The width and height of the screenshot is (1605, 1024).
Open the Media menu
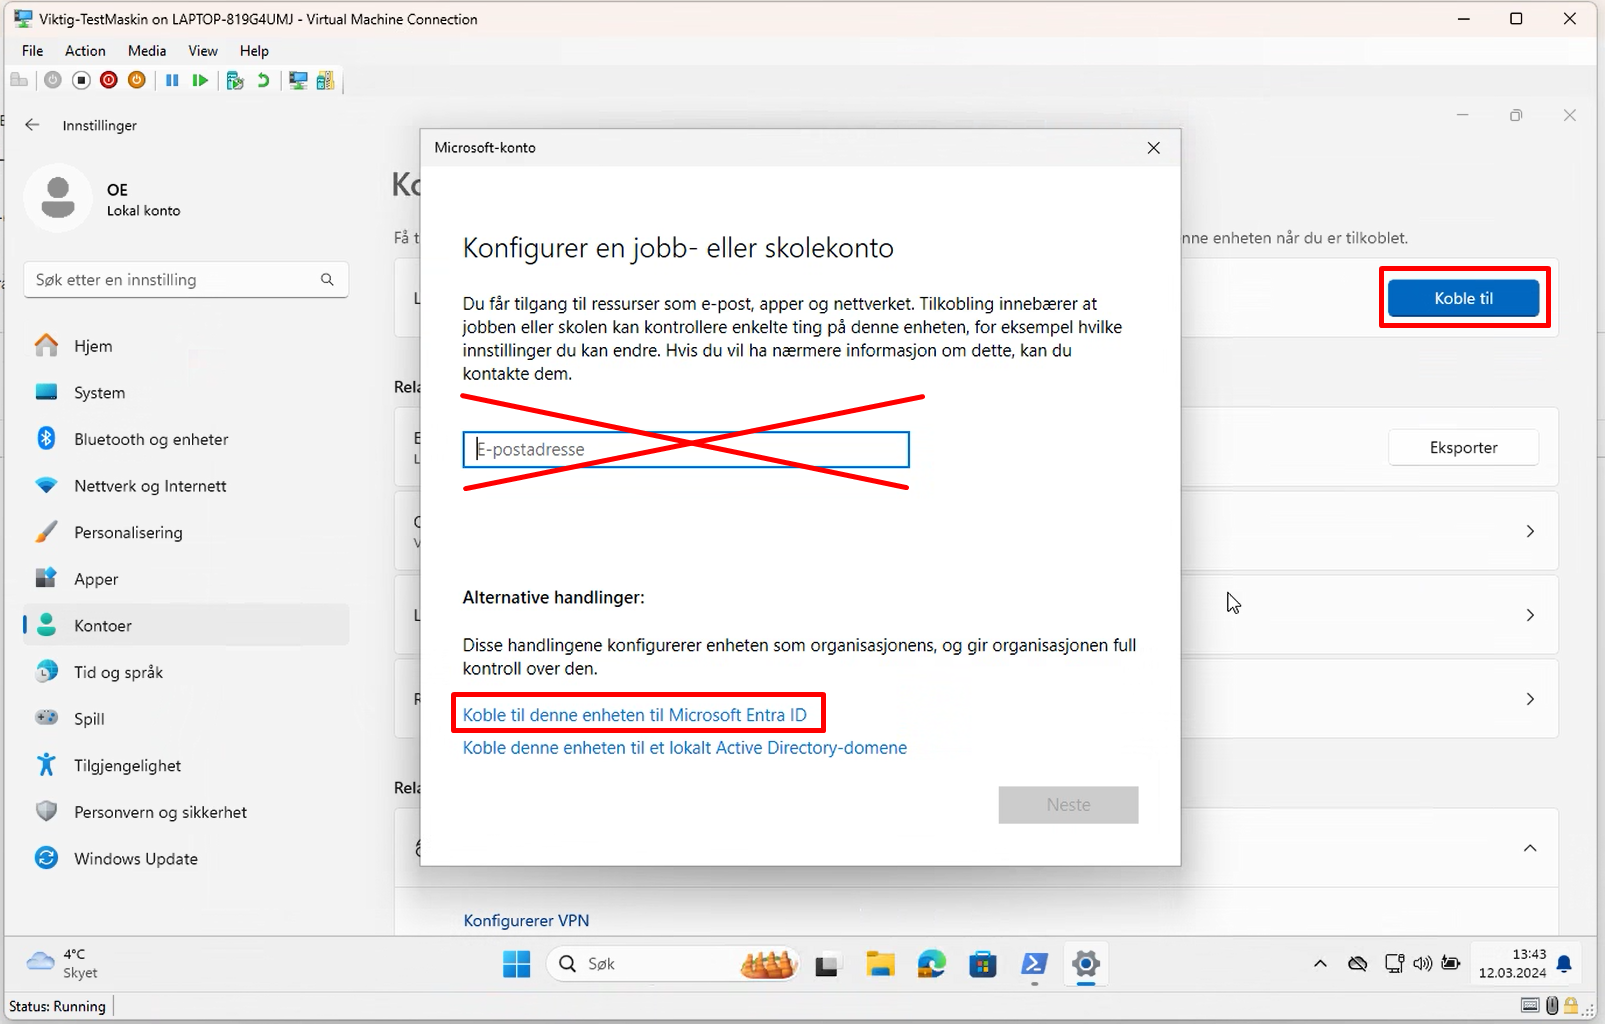(147, 51)
